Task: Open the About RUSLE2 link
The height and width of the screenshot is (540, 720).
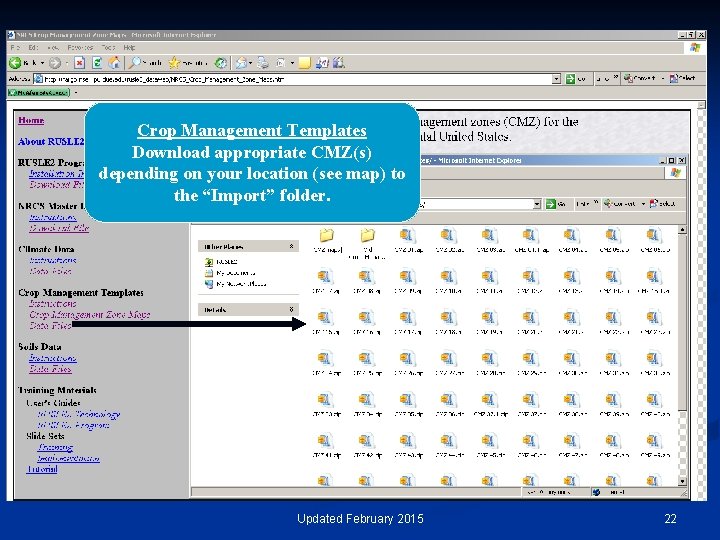Action: point(51,141)
